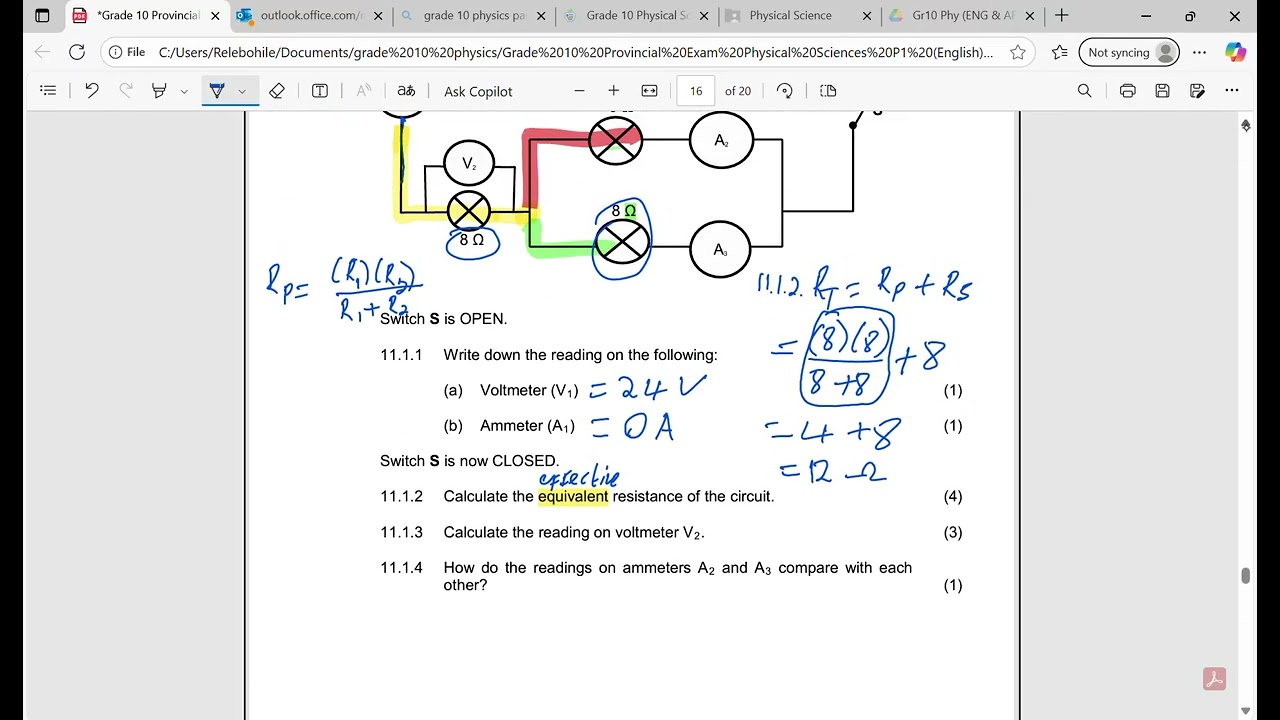Open the Translate tool
The image size is (1280, 720).
click(406, 91)
